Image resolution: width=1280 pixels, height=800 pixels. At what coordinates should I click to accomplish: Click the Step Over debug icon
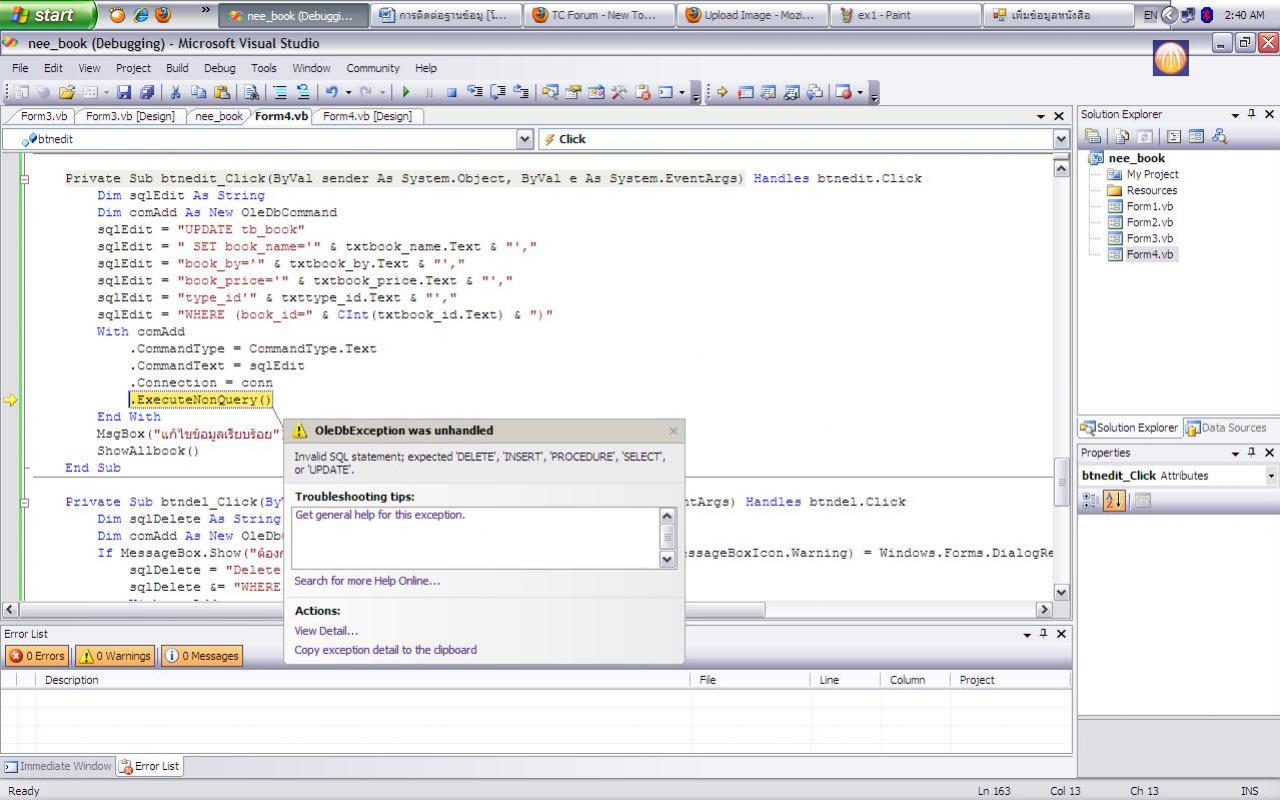pos(497,92)
